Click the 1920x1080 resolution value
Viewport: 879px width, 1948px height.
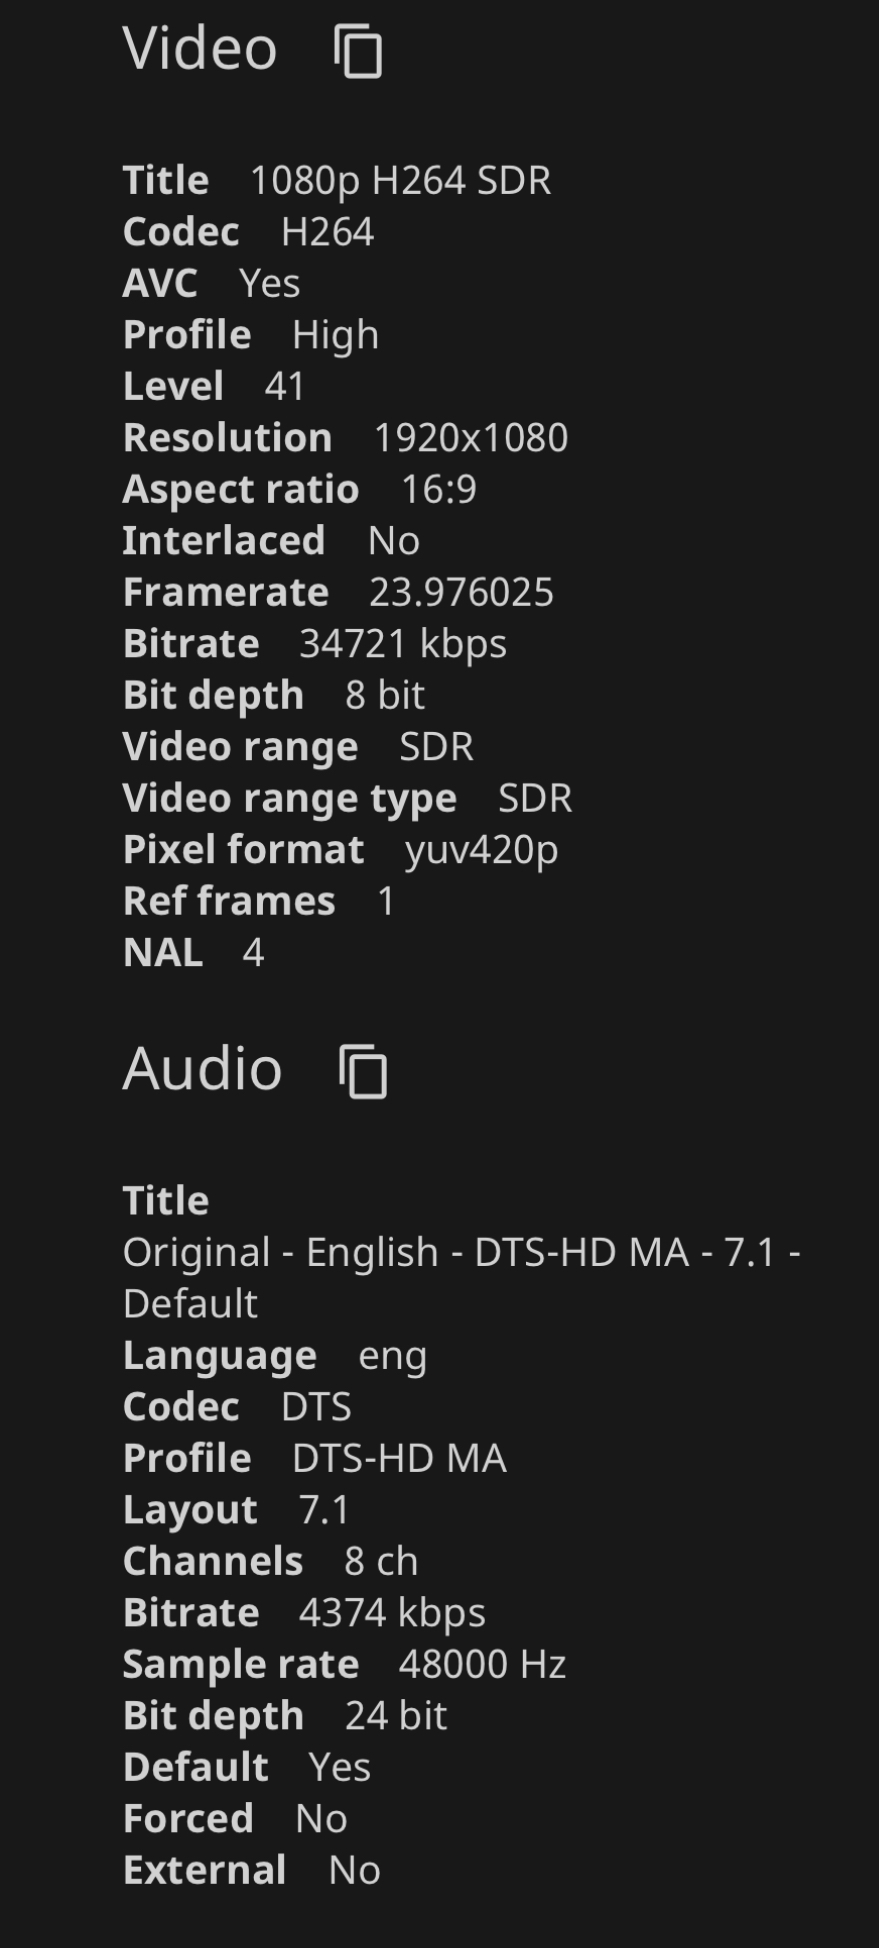(470, 438)
